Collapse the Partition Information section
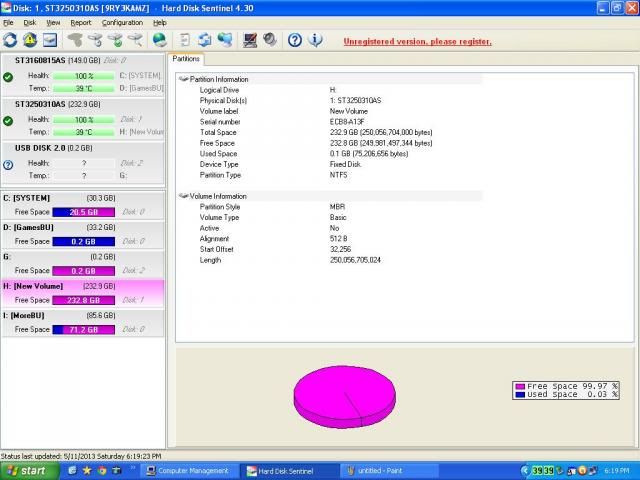The width and height of the screenshot is (640, 480). 181,79
